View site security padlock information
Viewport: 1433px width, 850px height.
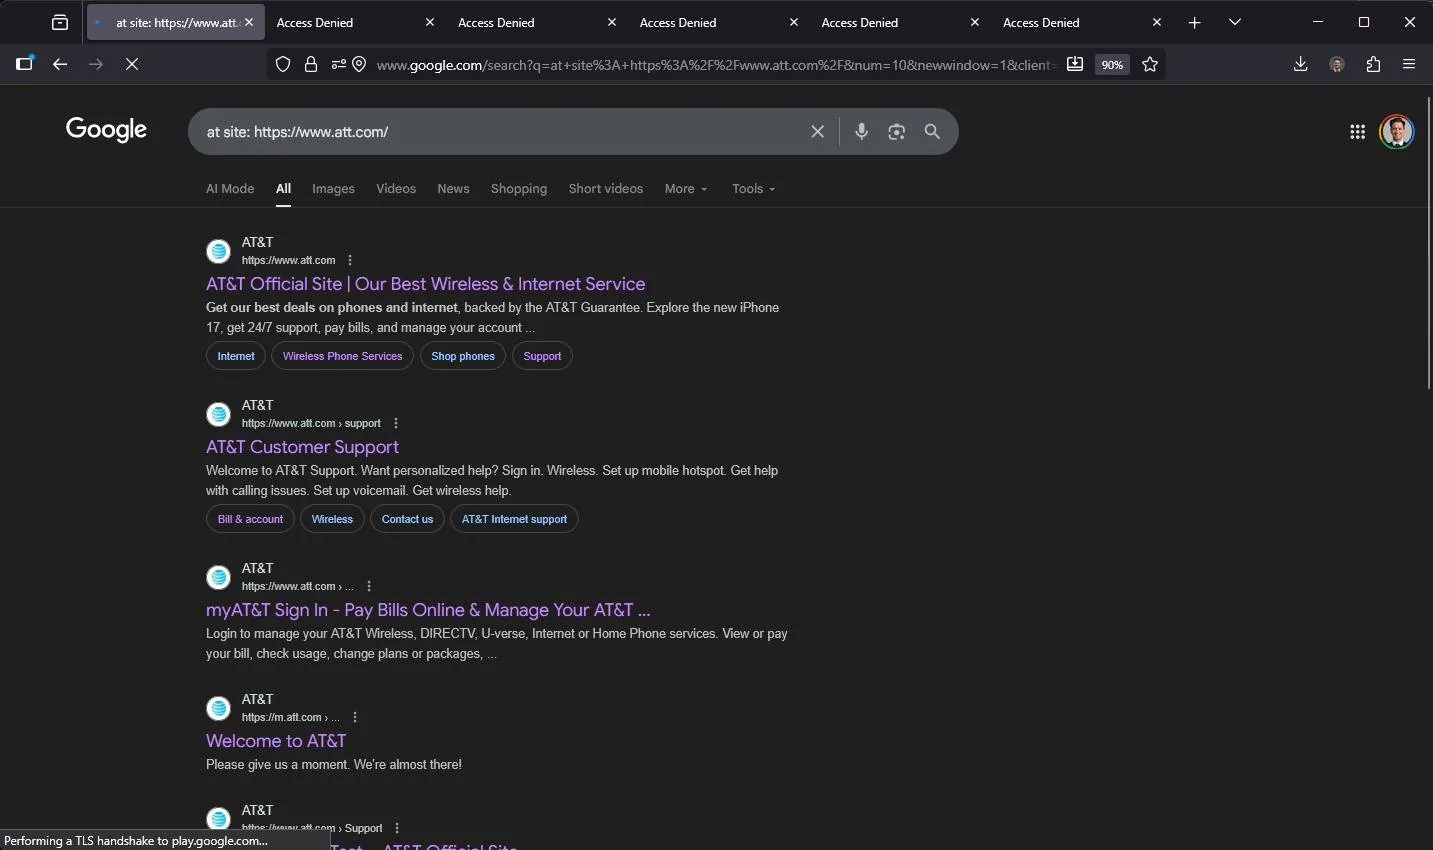[311, 64]
